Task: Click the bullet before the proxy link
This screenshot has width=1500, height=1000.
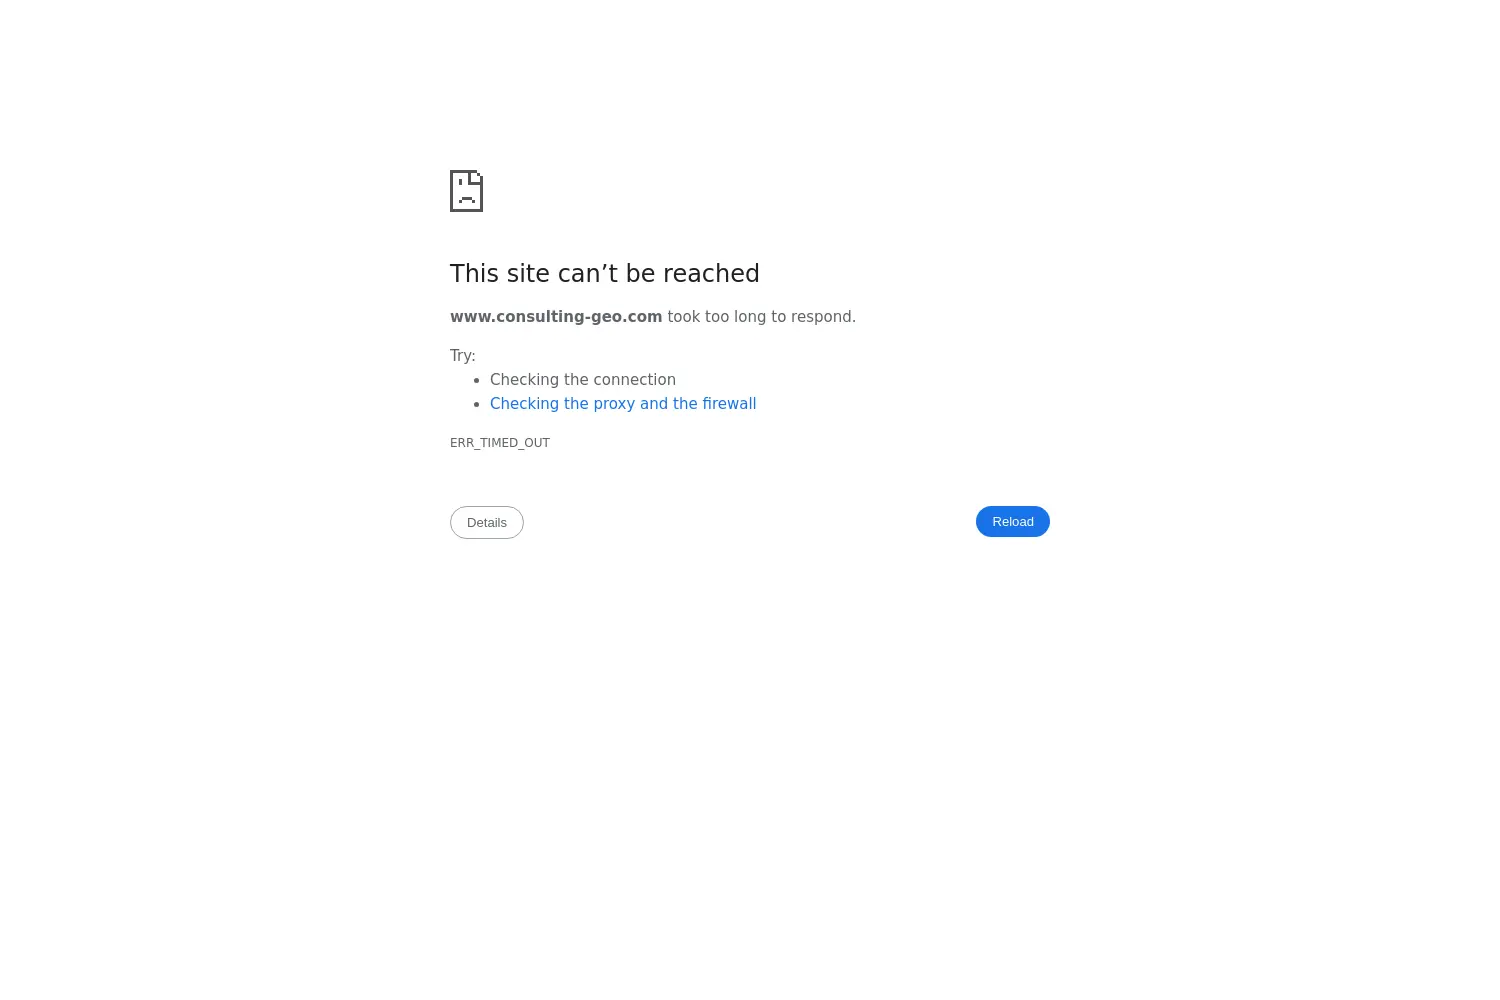Action: [477, 405]
